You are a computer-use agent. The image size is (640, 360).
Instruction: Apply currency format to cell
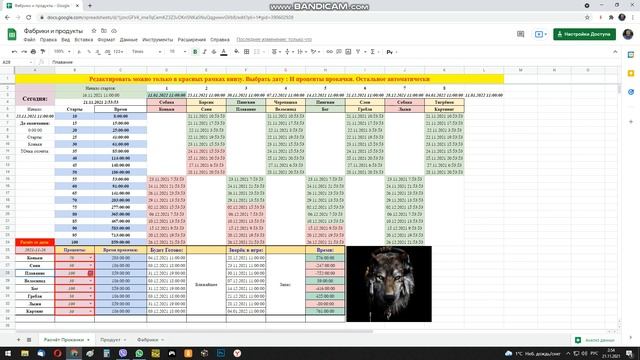pyautogui.click(x=79, y=52)
